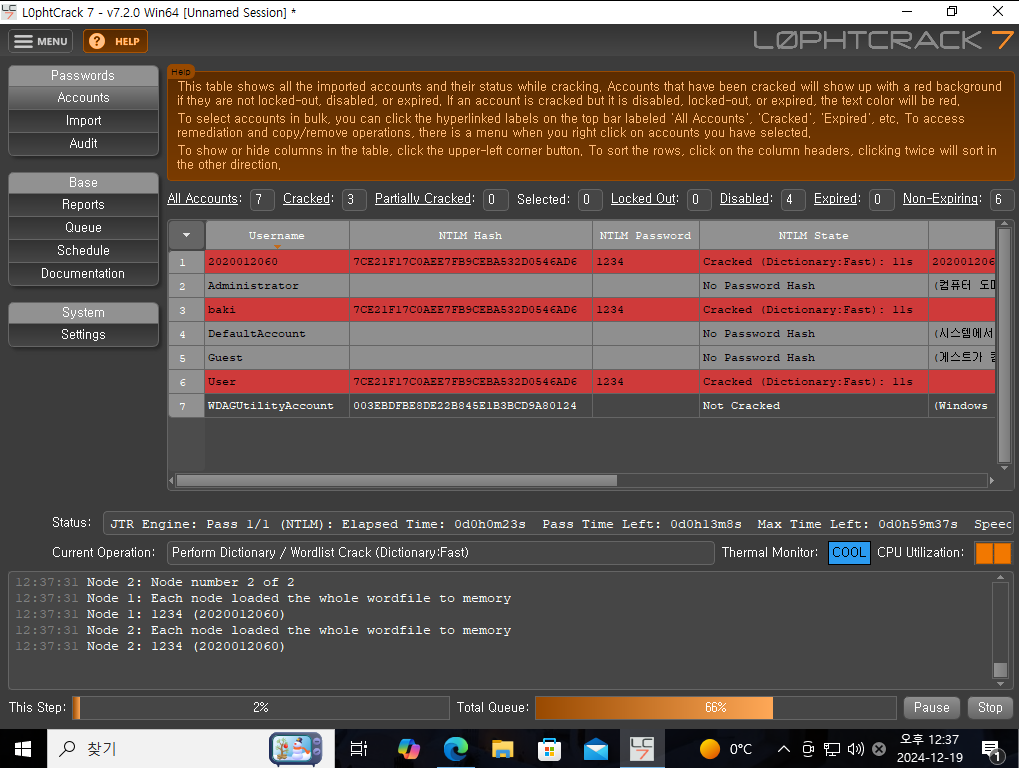Screen dimensions: 1019x768
Task: Open Microsoft Store from the taskbar
Action: coord(549,749)
